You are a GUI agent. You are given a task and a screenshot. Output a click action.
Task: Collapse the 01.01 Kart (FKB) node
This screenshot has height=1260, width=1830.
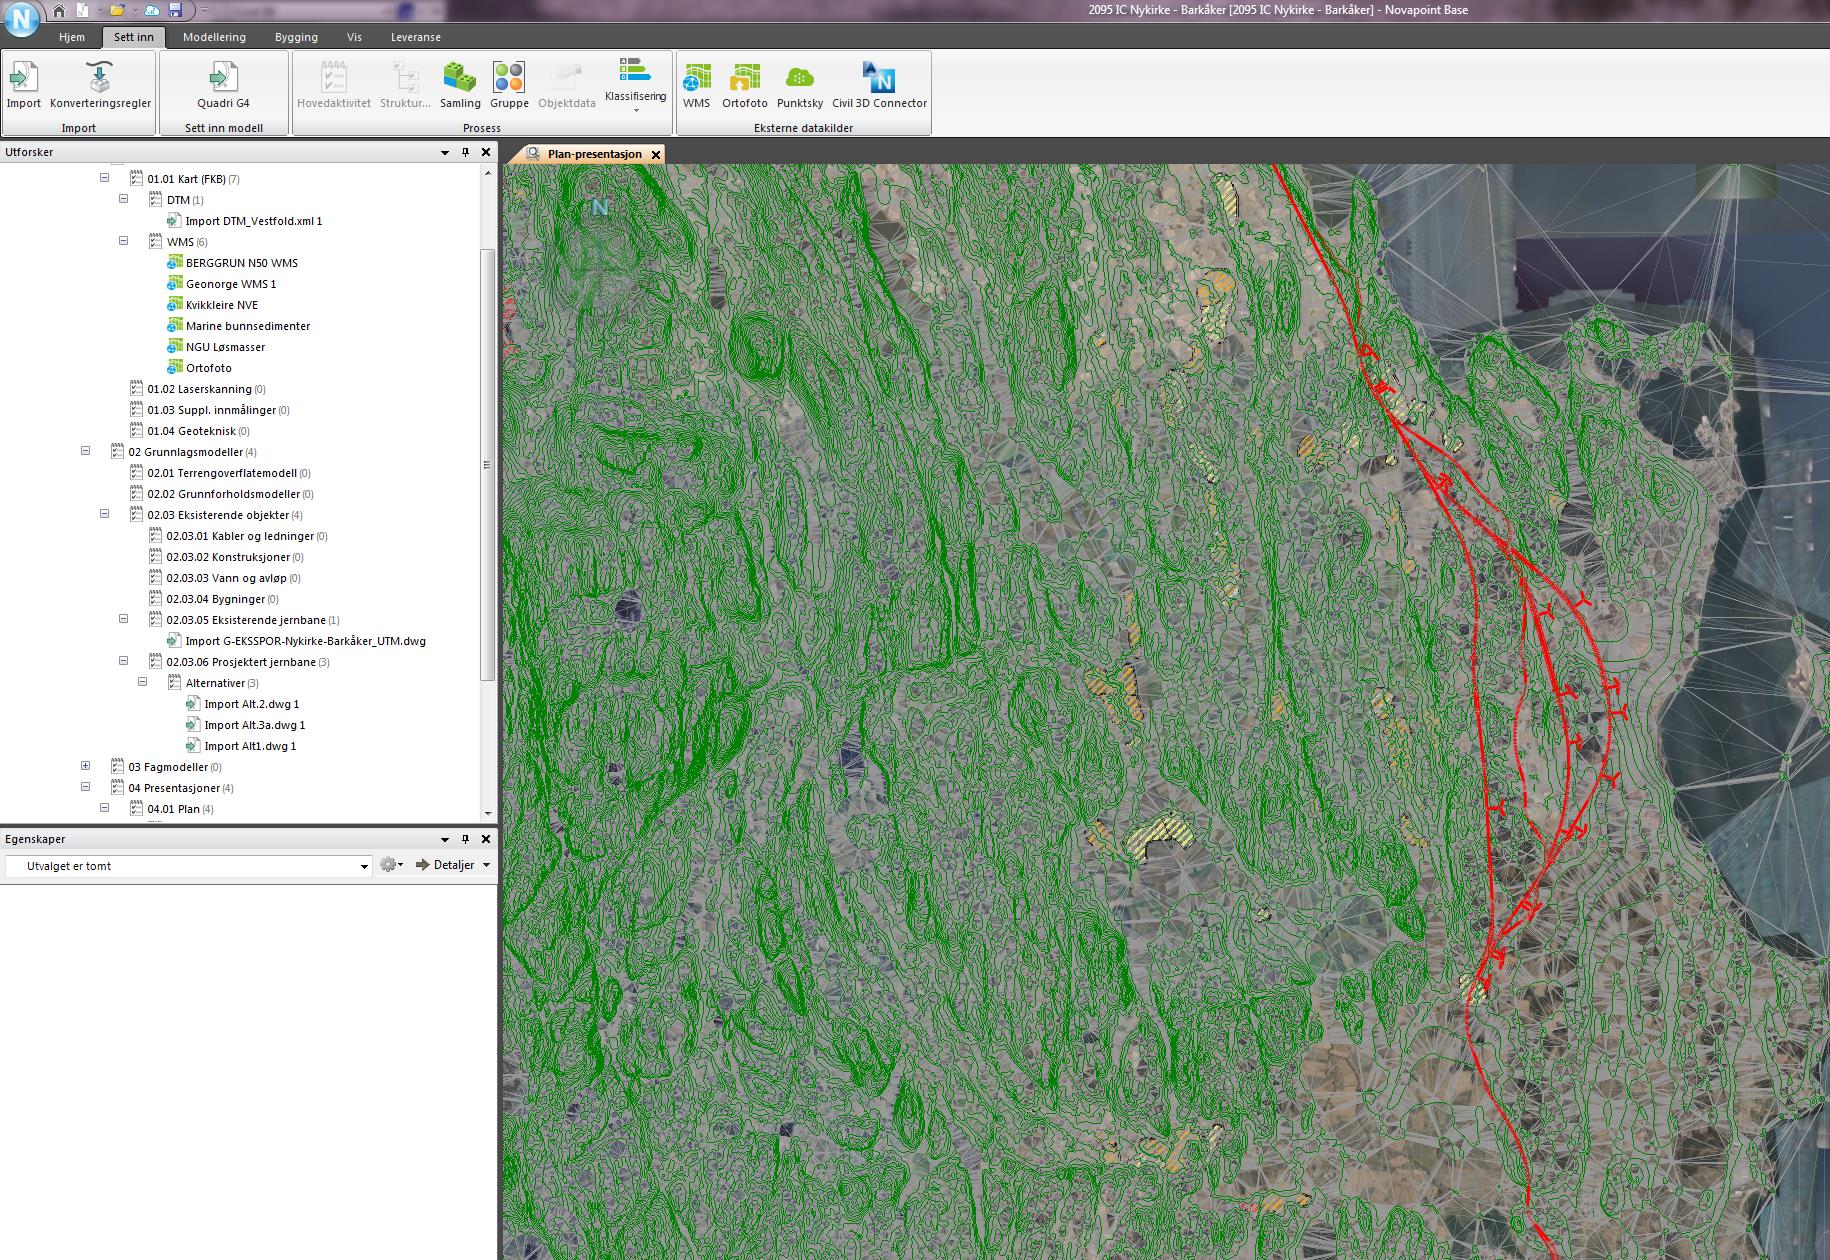(x=104, y=178)
